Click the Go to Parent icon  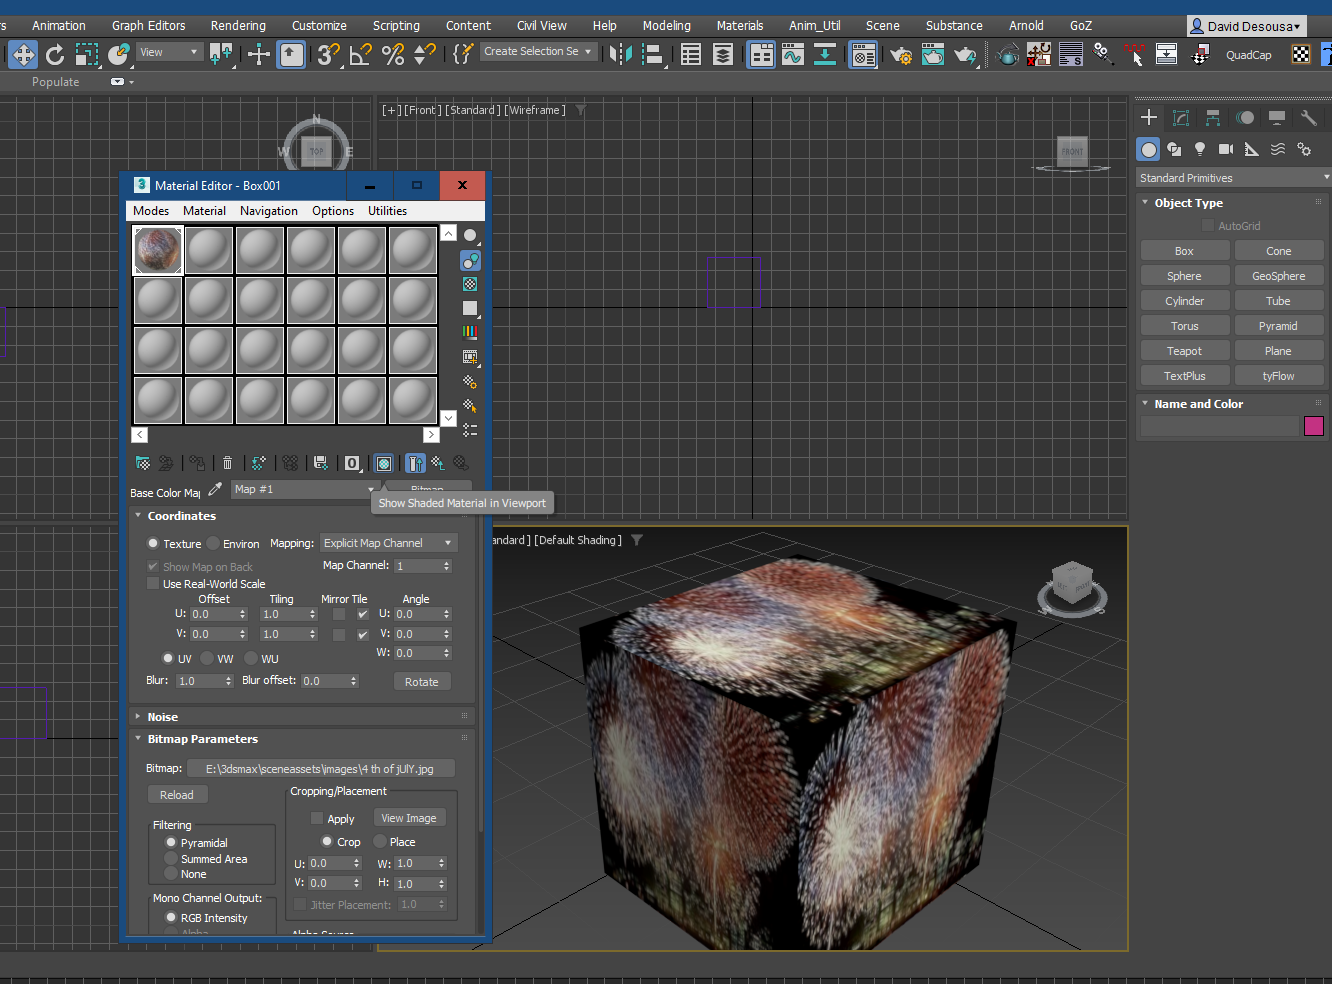(437, 463)
